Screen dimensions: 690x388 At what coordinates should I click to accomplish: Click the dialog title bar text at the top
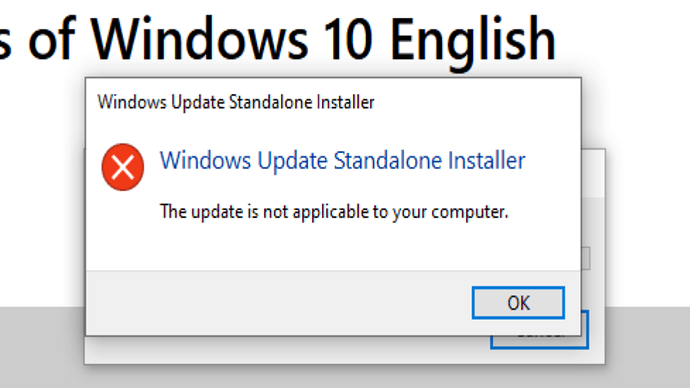click(x=236, y=102)
